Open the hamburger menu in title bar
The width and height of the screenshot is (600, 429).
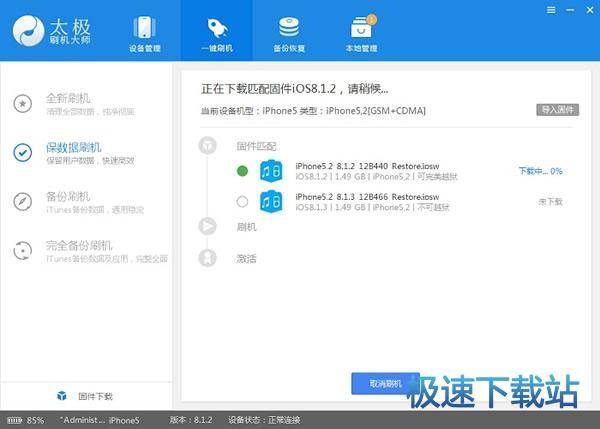(x=551, y=10)
